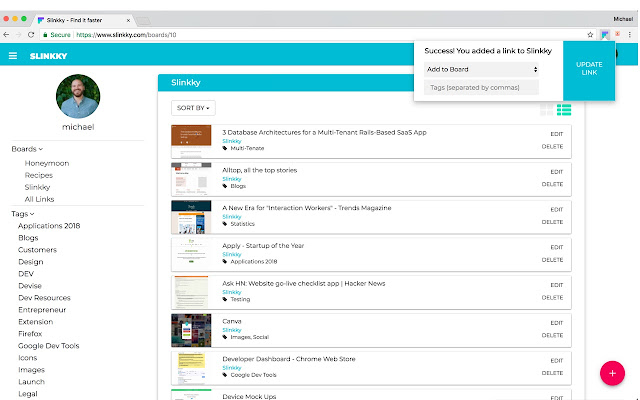This screenshot has width=640, height=400.
Task: Click the SLINKKY logo in header
Action: coord(48,56)
